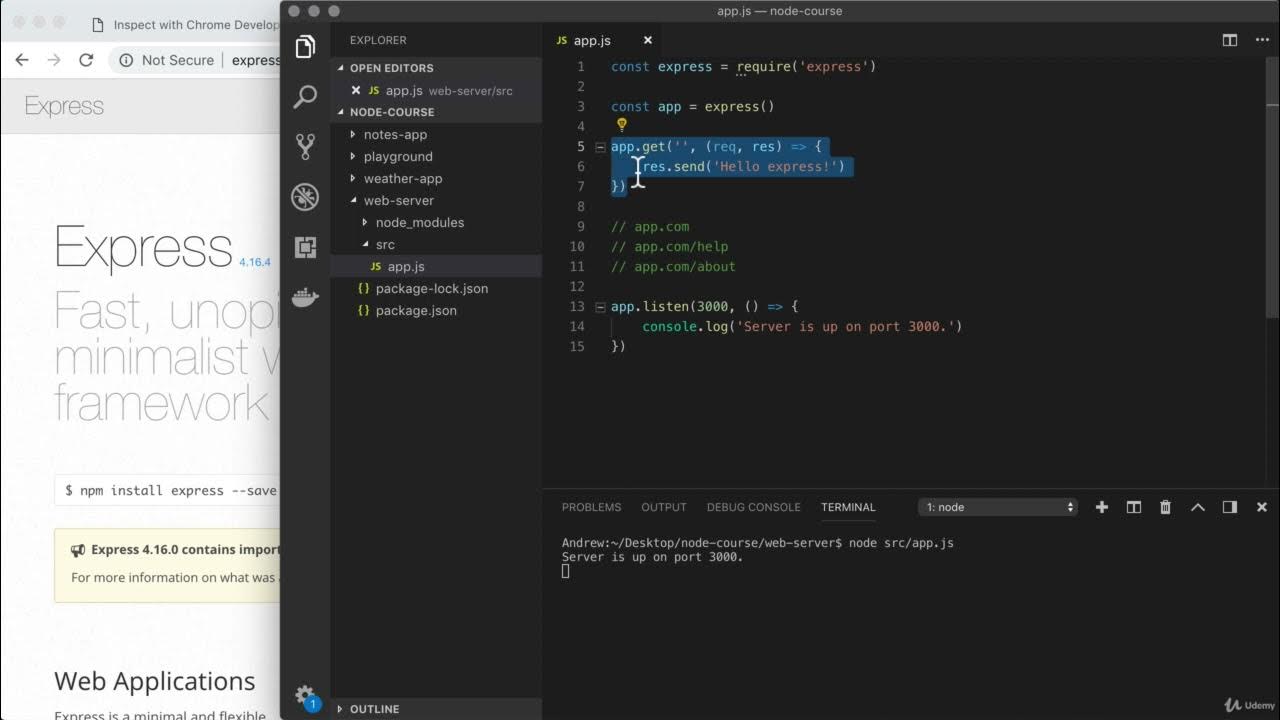Expand the node_modules folder
The height and width of the screenshot is (720, 1280).
(x=365, y=222)
